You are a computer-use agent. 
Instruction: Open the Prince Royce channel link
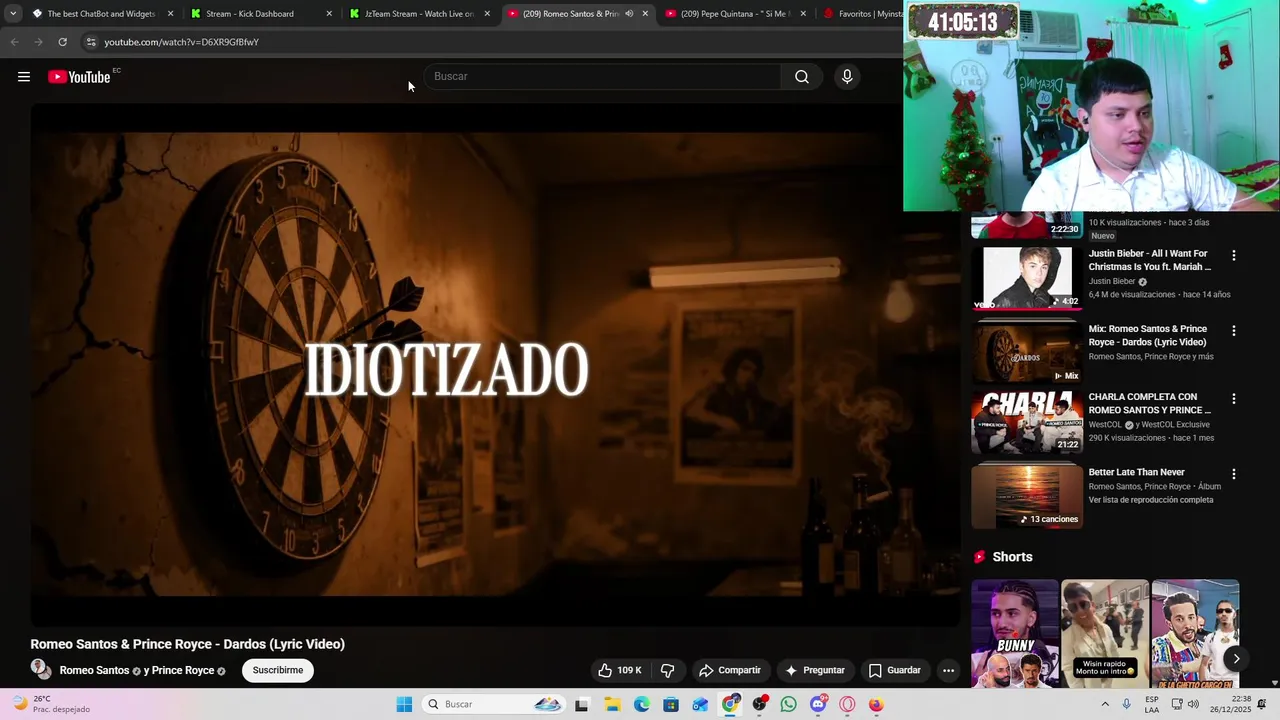pyautogui.click(x=183, y=670)
